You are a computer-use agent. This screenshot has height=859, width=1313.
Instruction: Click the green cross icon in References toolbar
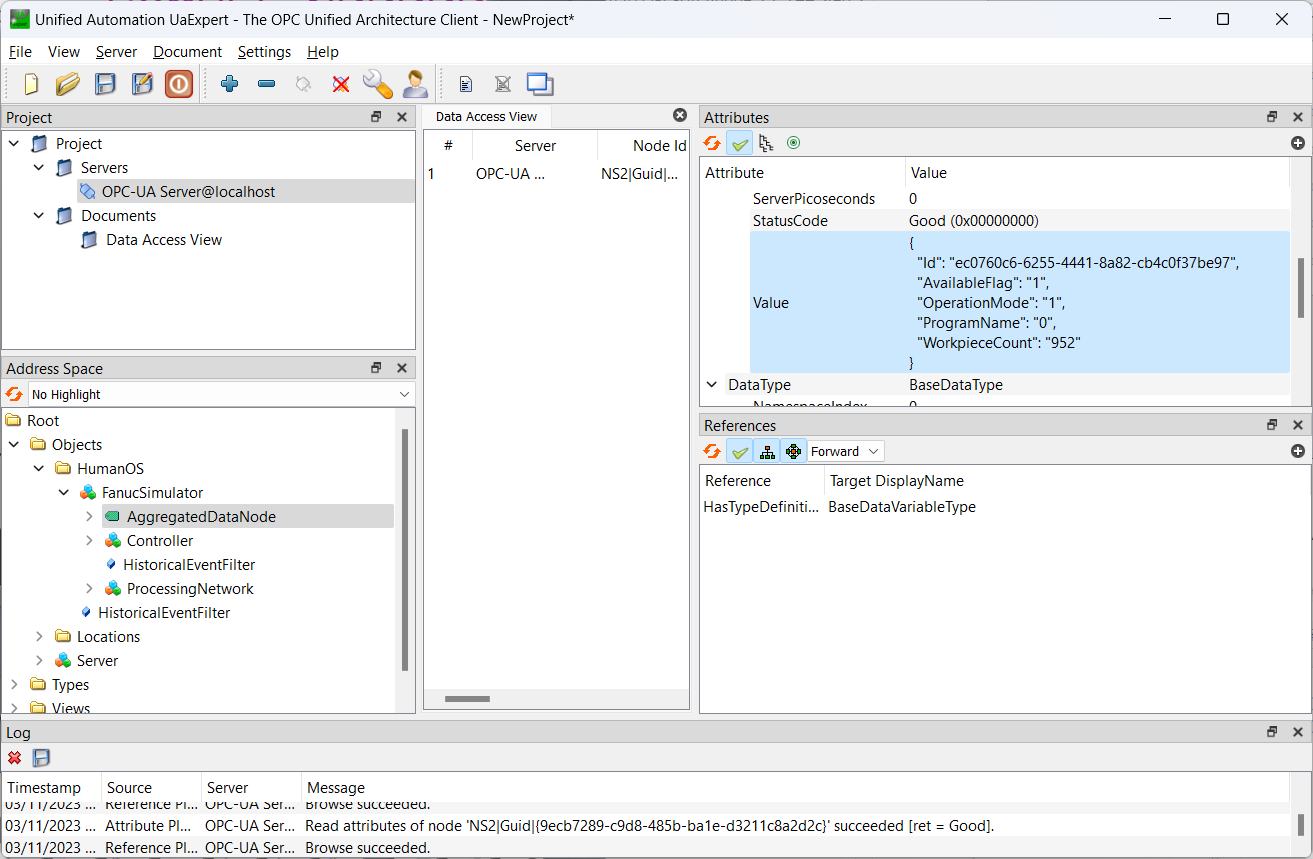[x=794, y=451]
